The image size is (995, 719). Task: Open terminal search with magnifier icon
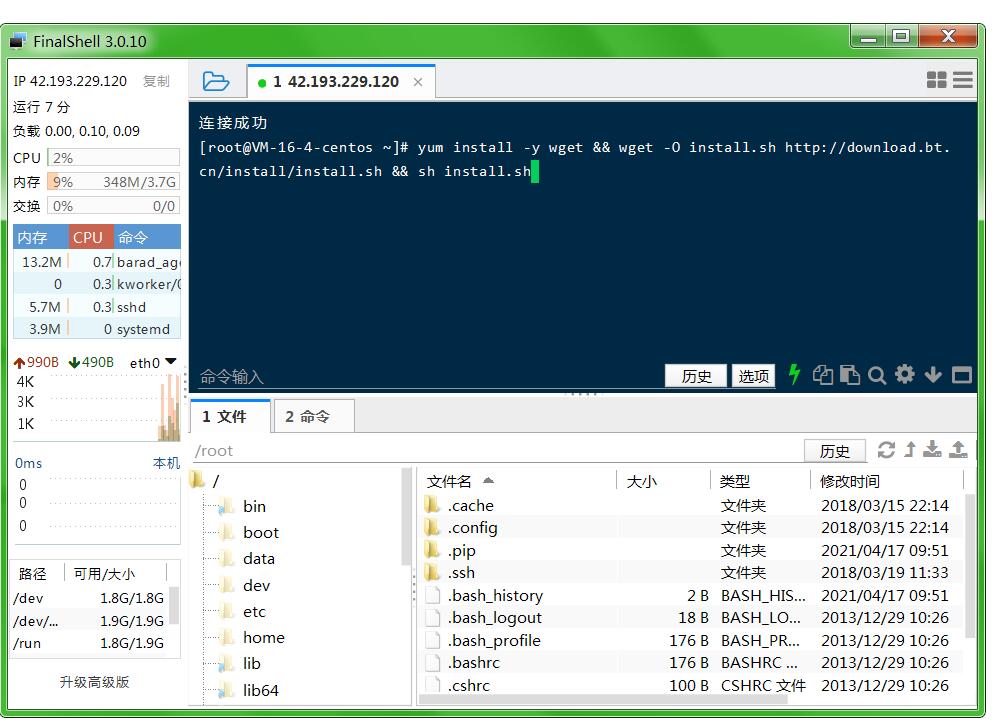877,375
